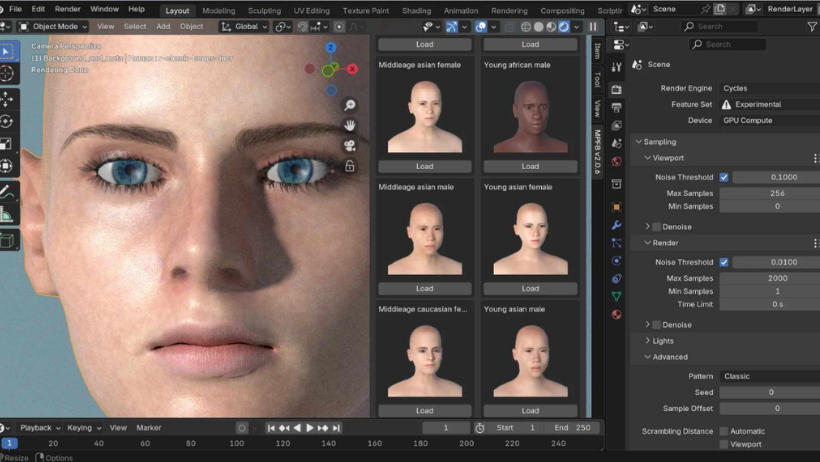Image resolution: width=820 pixels, height=462 pixels.
Task: Enable Viewport Scrambling Distance checkbox
Action: coord(724,444)
